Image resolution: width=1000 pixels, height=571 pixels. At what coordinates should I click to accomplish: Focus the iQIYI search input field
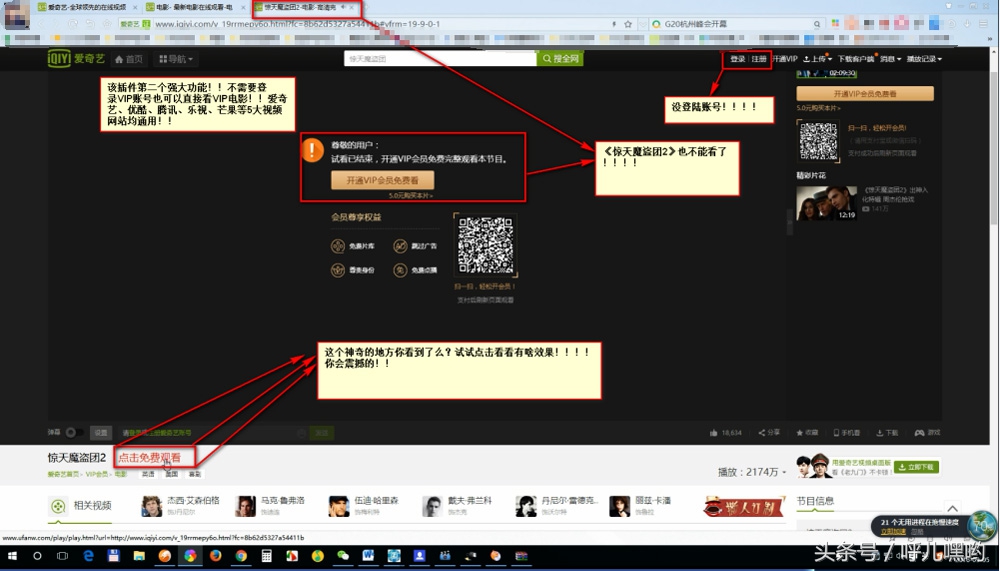[440, 59]
